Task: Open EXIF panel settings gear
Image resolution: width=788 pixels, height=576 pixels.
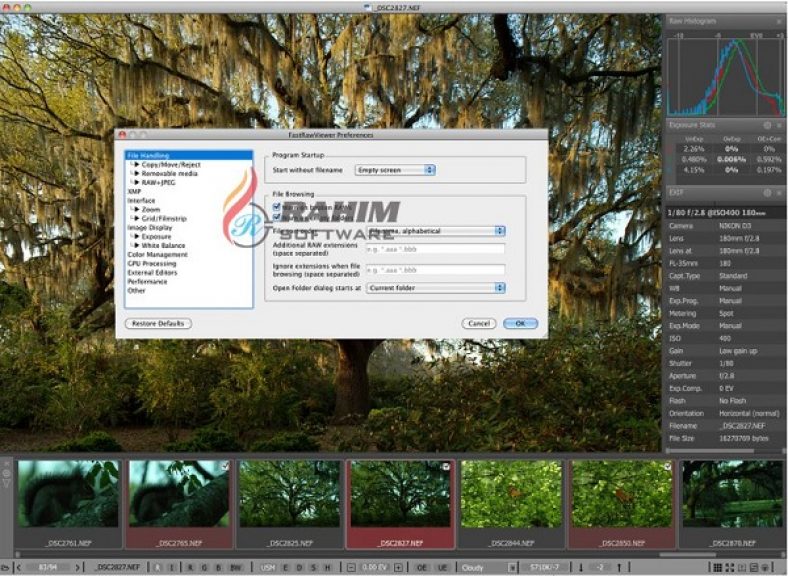Action: [x=766, y=192]
